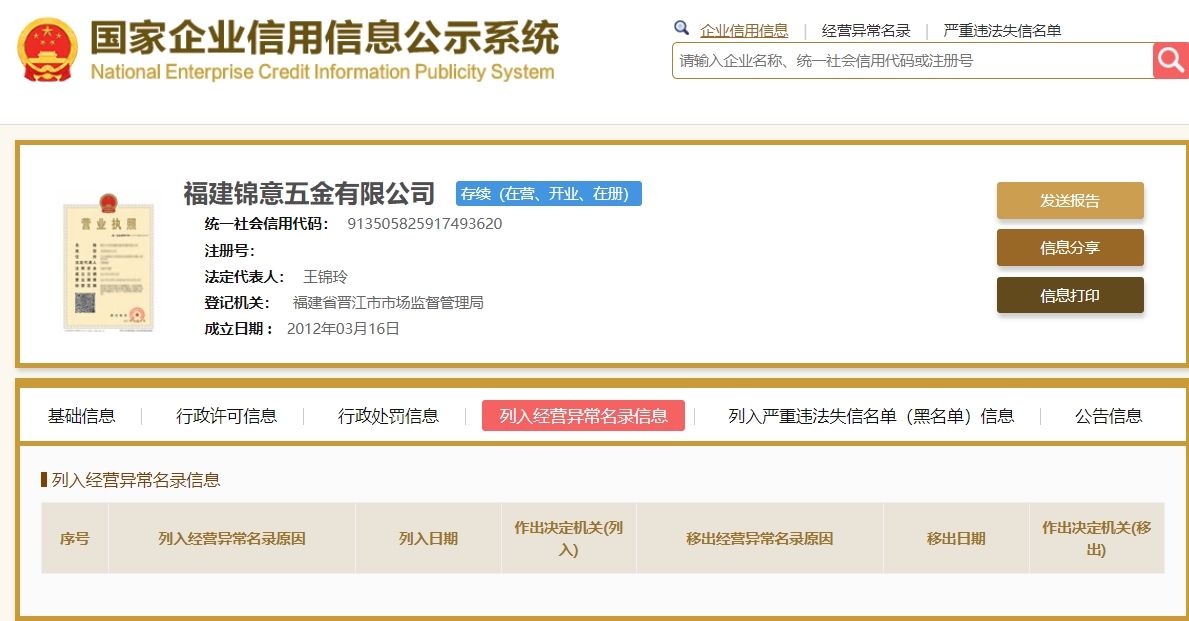Click the 移出日期 column header
The height and width of the screenshot is (621, 1189).
click(x=956, y=538)
